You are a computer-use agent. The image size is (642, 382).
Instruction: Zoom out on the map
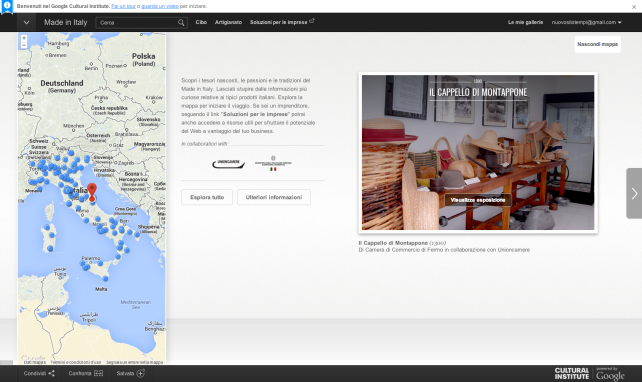[24, 45]
